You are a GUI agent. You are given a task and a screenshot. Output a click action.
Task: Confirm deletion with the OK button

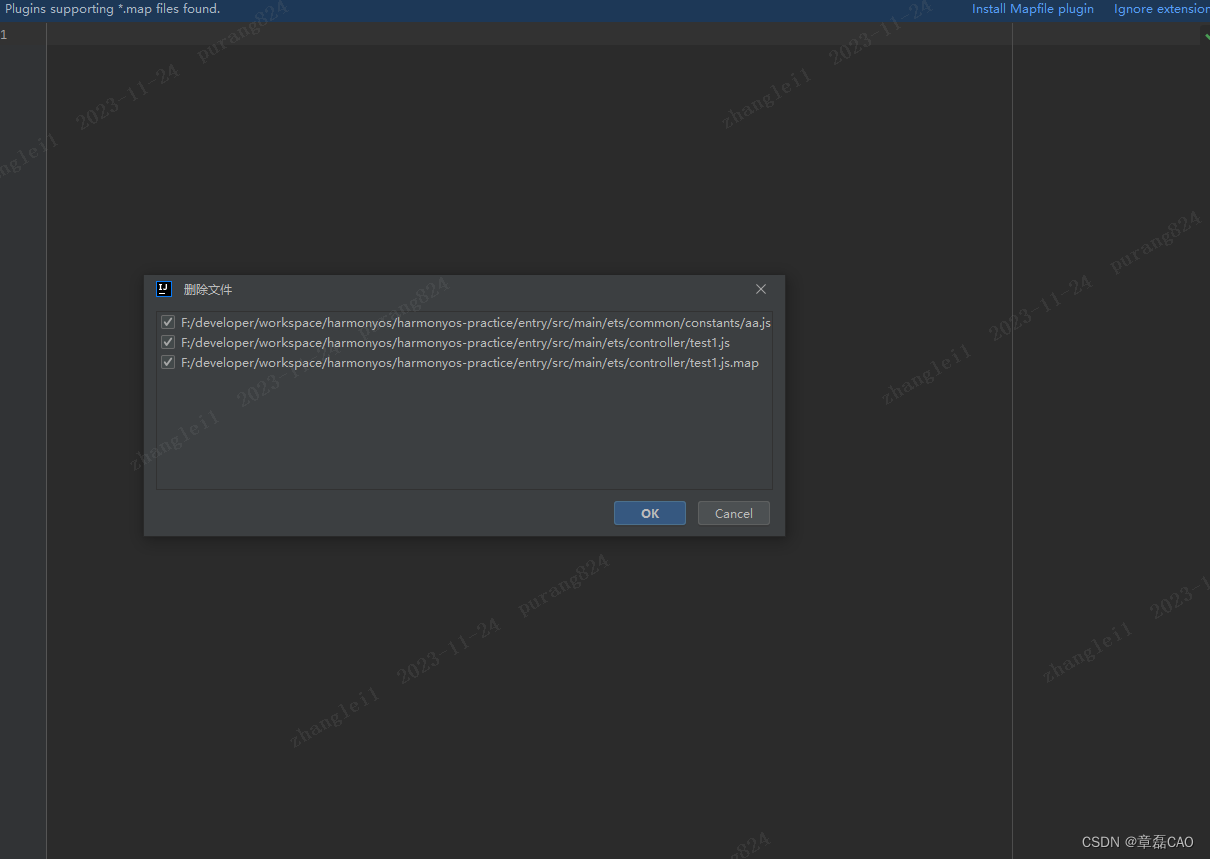tap(650, 513)
